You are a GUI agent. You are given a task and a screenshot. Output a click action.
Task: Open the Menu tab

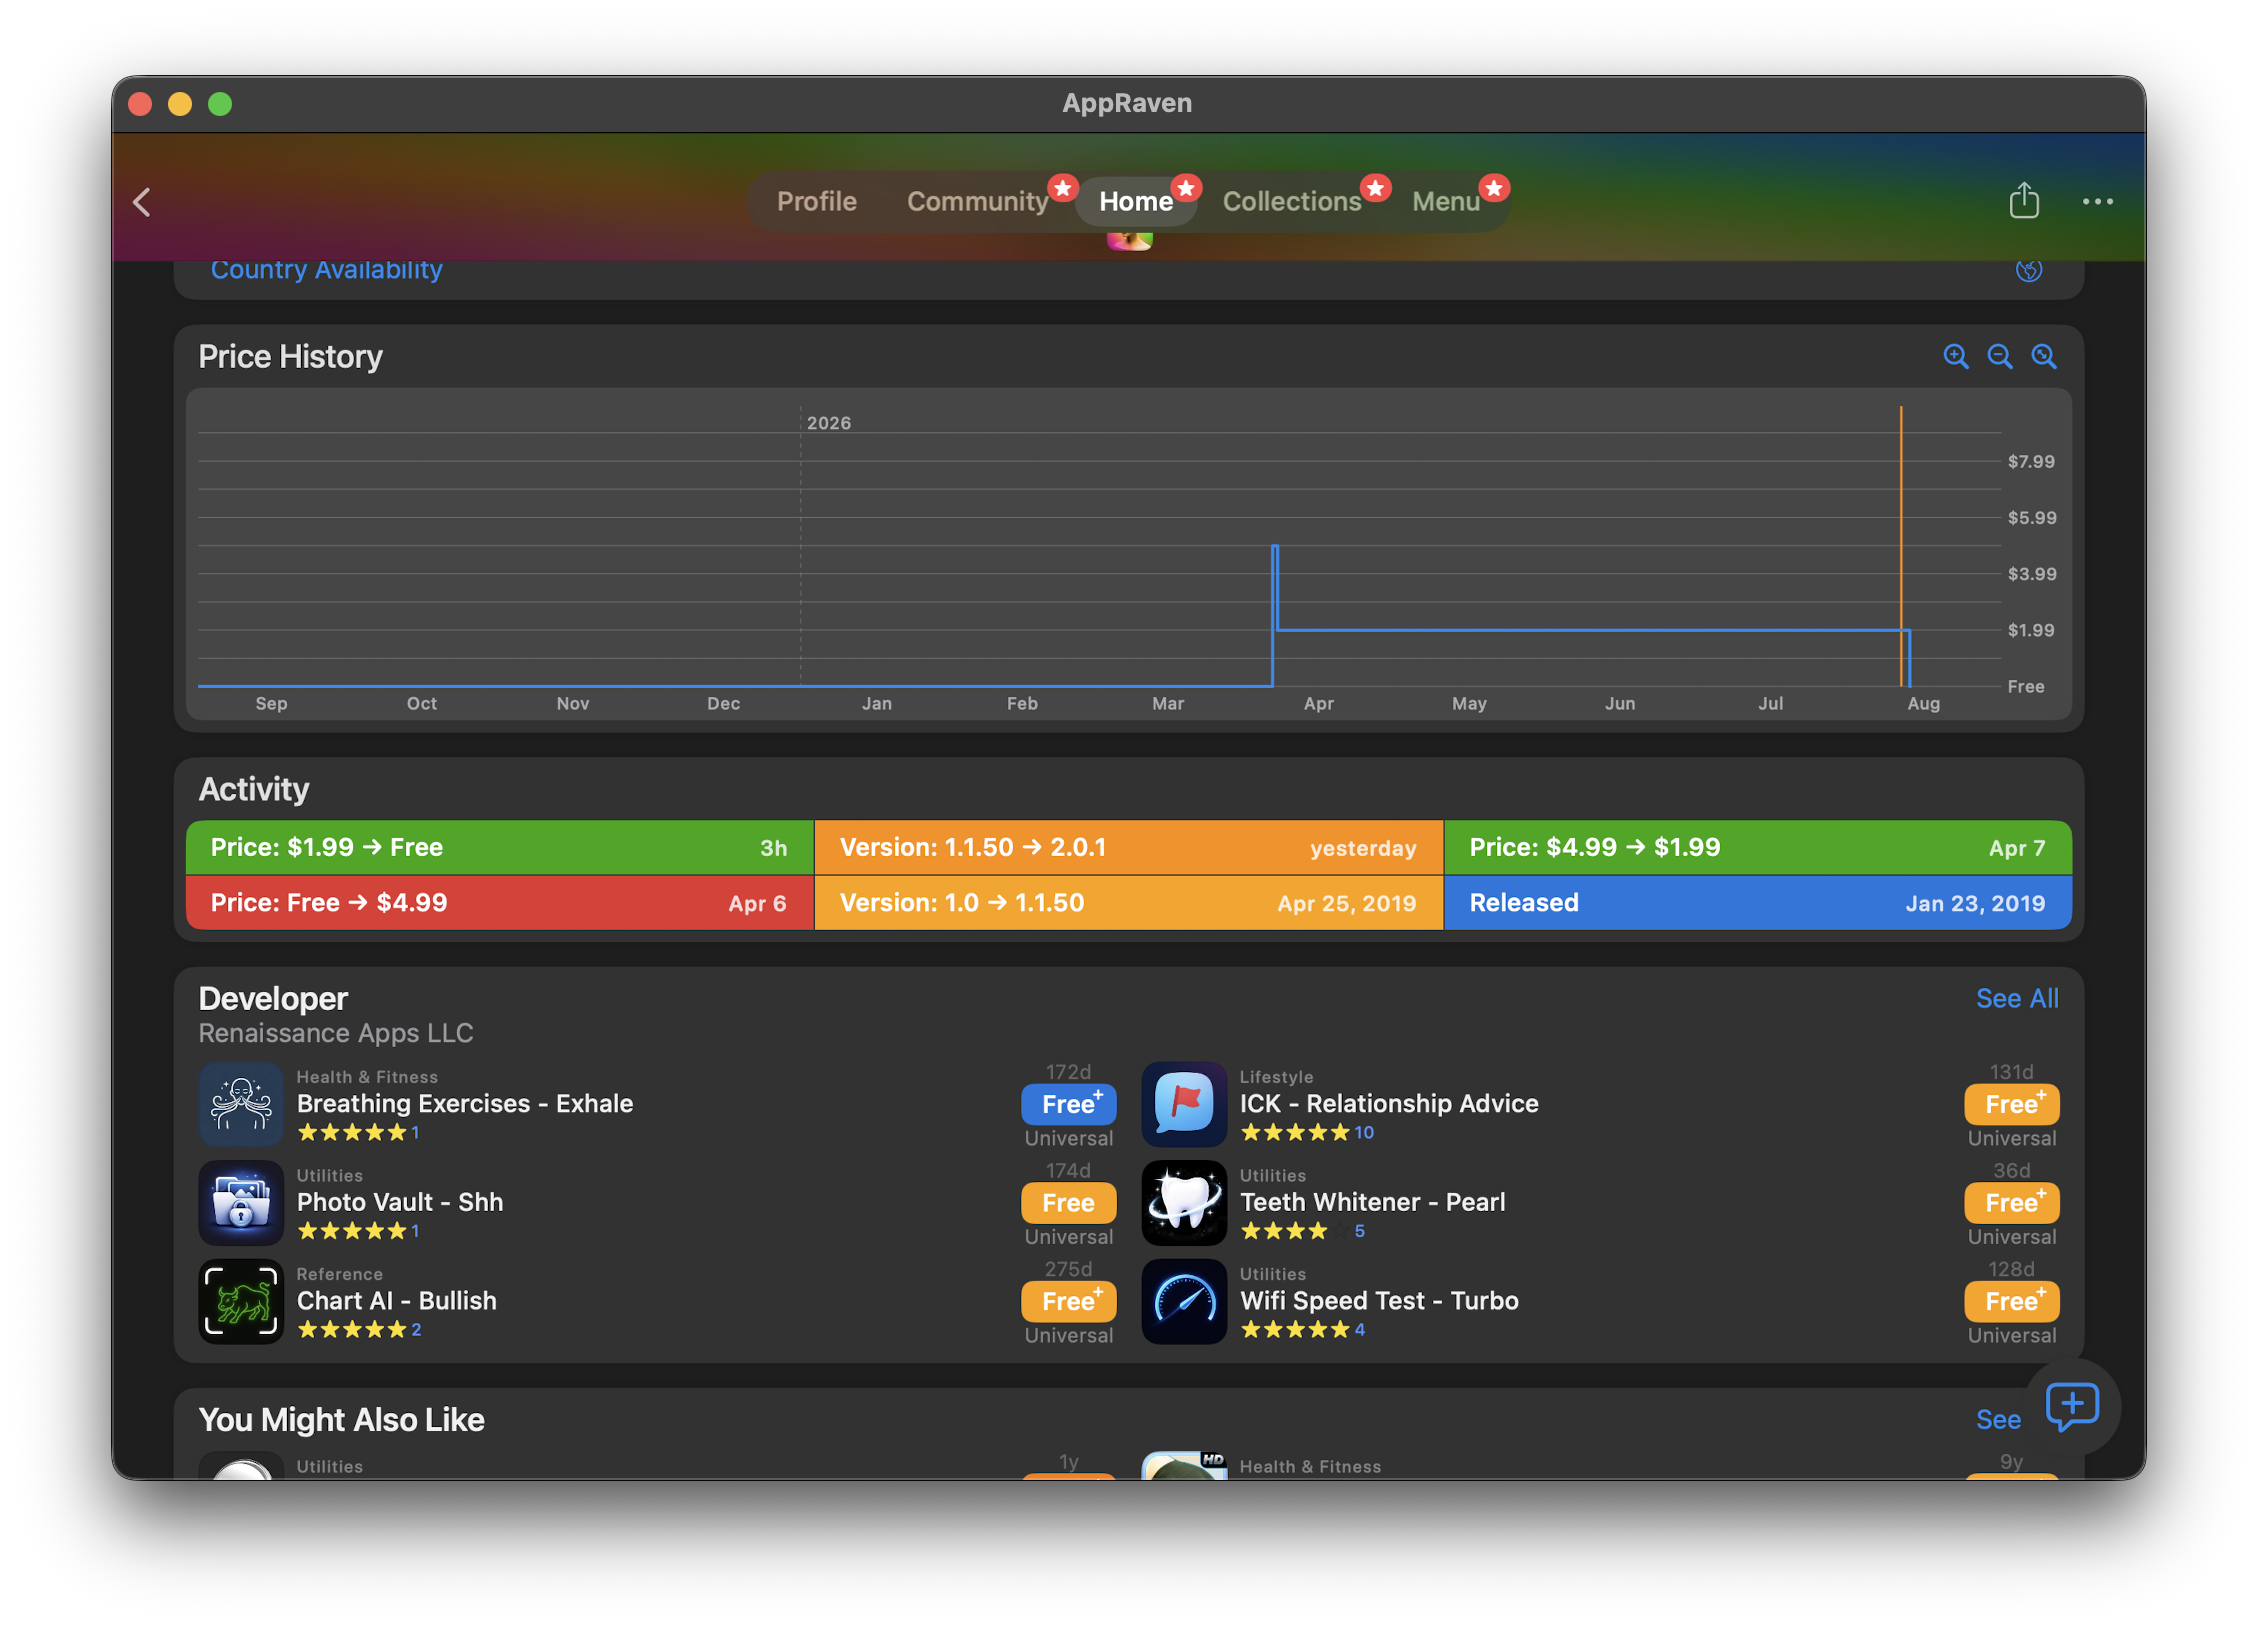1445,202
